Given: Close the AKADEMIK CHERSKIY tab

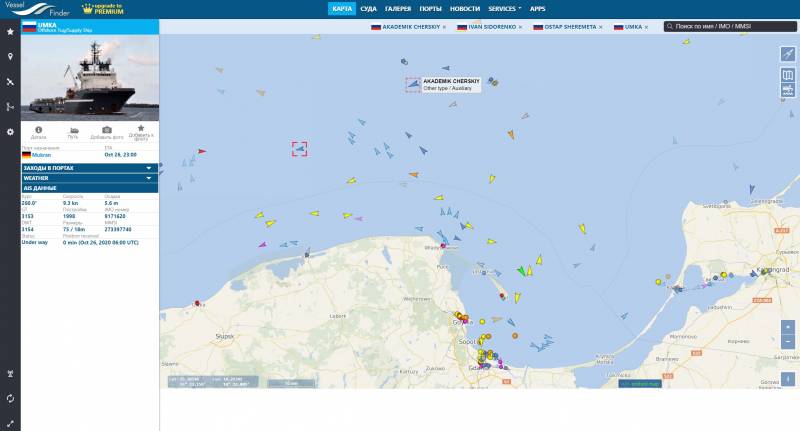Looking at the screenshot, I should pyautogui.click(x=444, y=27).
